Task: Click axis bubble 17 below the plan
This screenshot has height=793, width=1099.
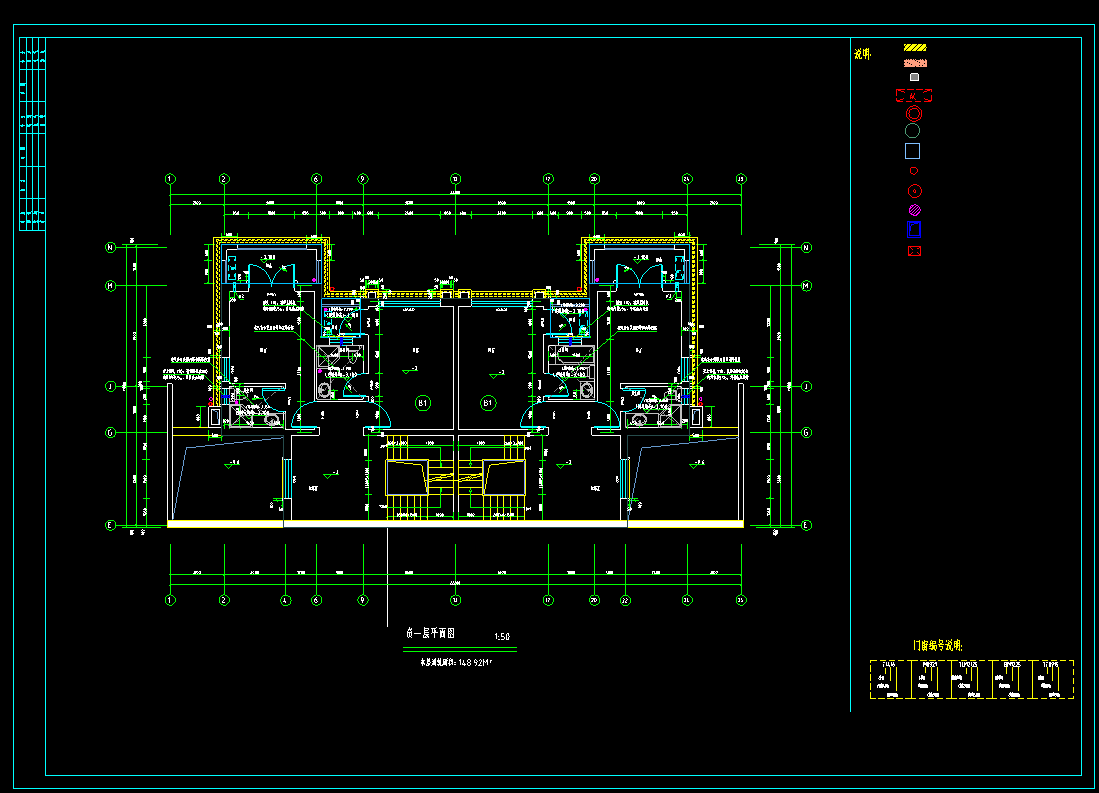Action: point(548,600)
